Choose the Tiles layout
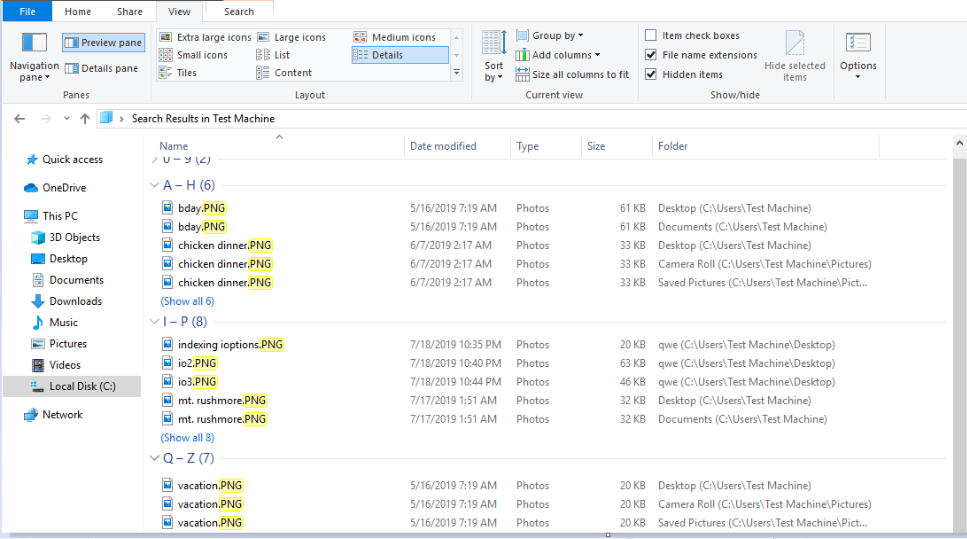The height and width of the screenshot is (539, 967). tap(178, 73)
